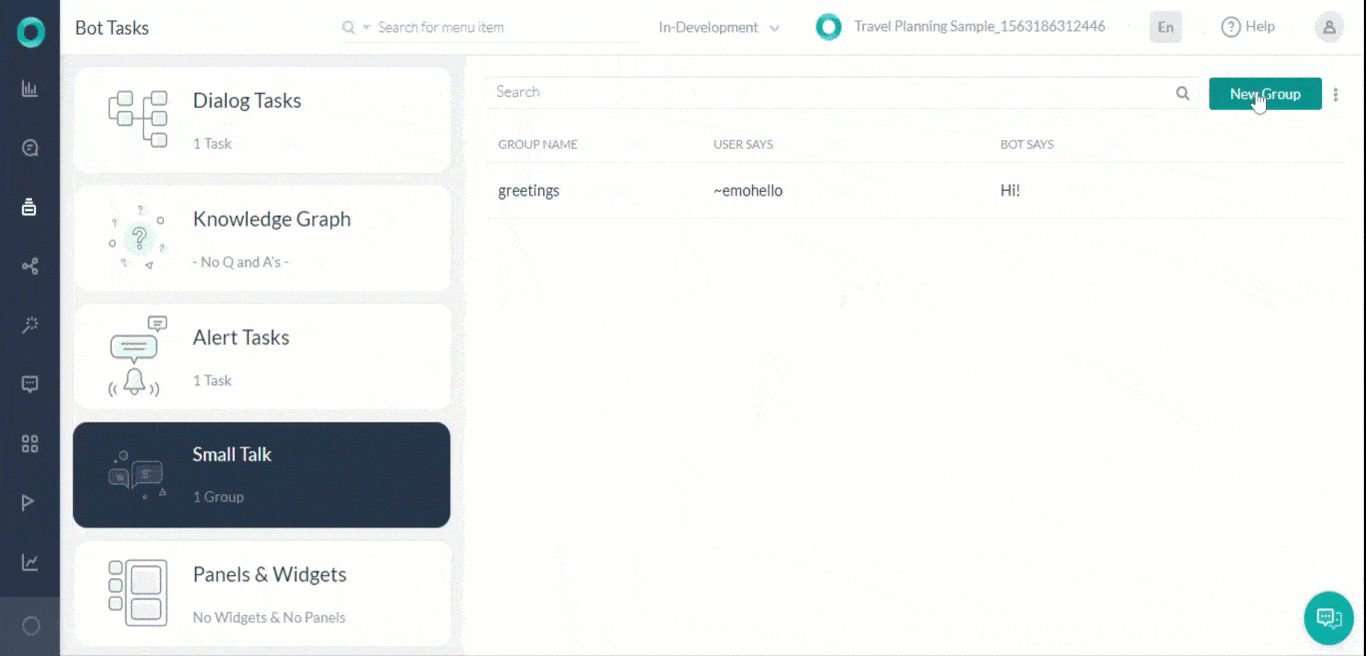The height and width of the screenshot is (656, 1366).
Task: Open the three-dot more options menu
Action: tap(1336, 94)
